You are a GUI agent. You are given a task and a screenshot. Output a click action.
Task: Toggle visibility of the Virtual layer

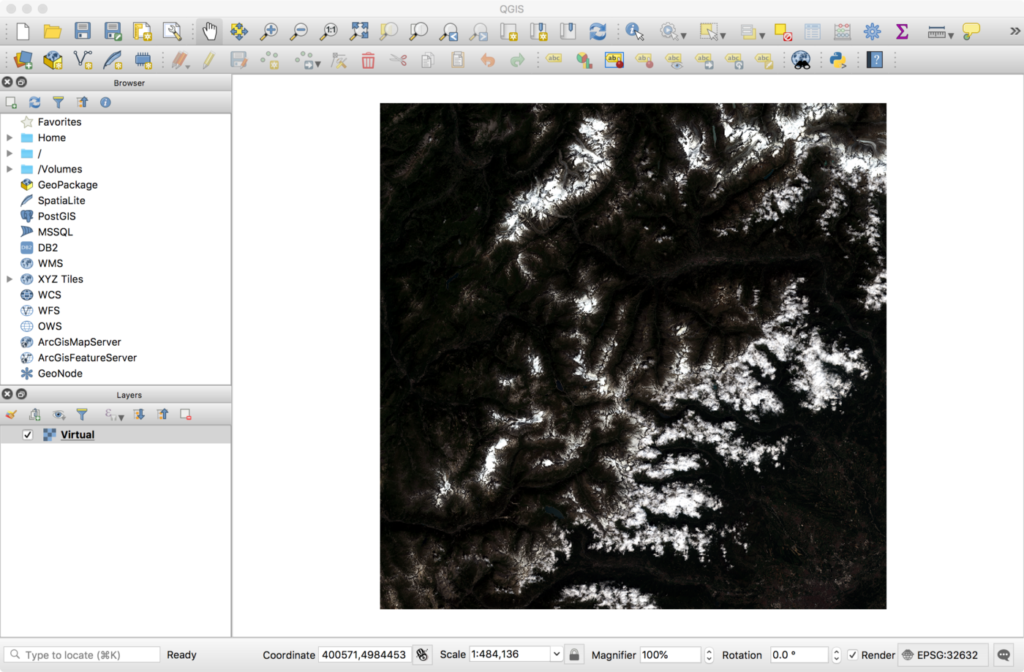(x=27, y=435)
